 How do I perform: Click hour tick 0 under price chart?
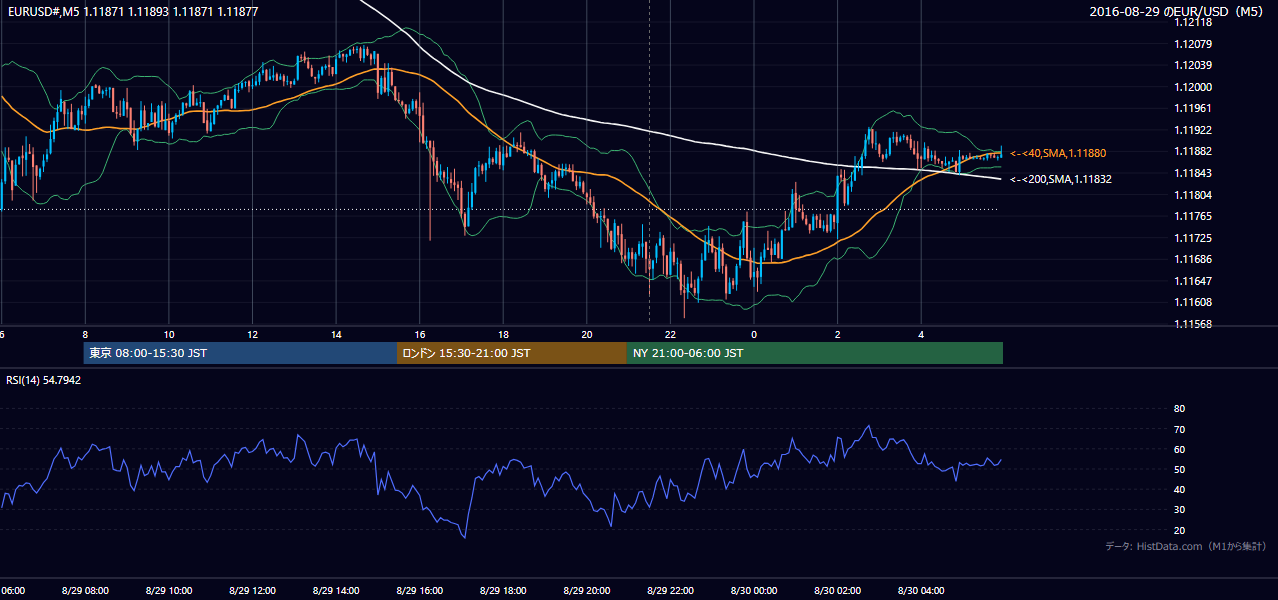754,335
